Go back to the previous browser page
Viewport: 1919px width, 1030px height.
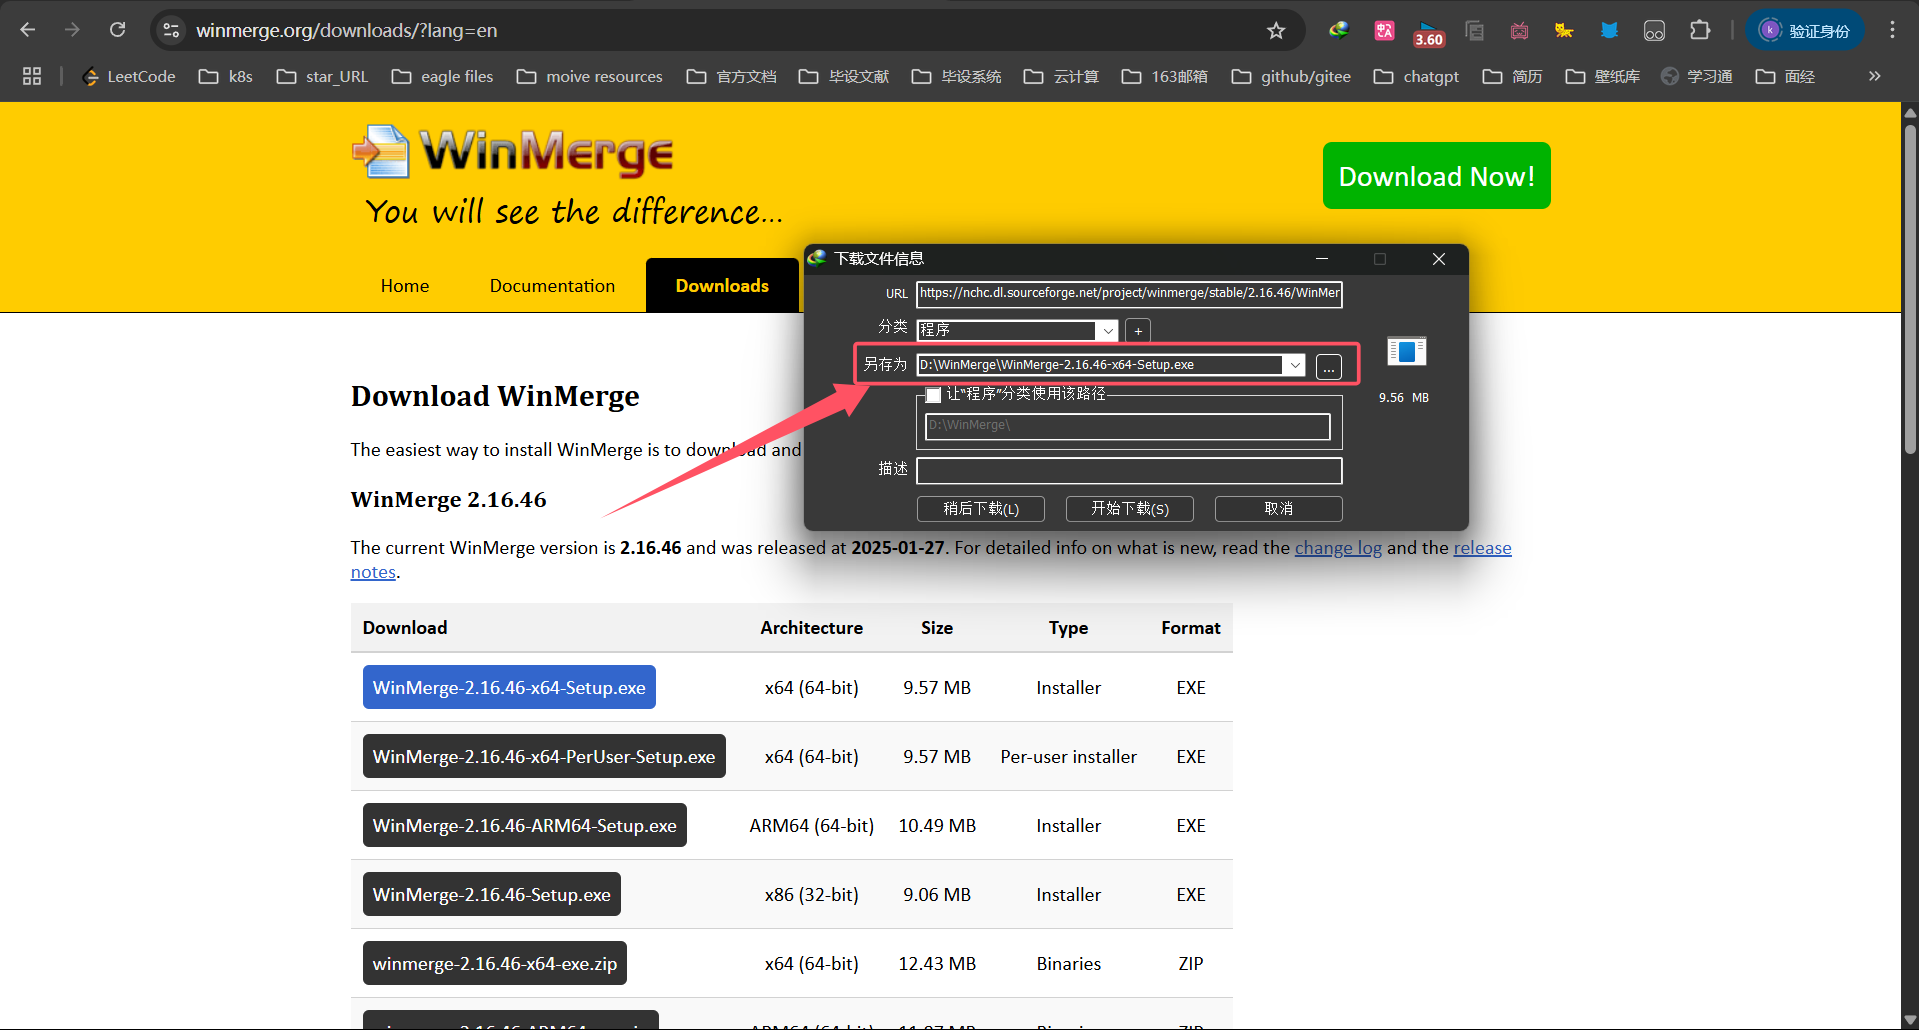pos(27,30)
